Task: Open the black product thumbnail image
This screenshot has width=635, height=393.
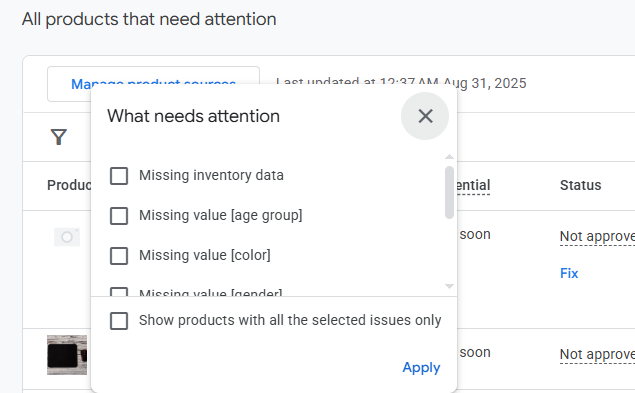Action: pos(67,355)
